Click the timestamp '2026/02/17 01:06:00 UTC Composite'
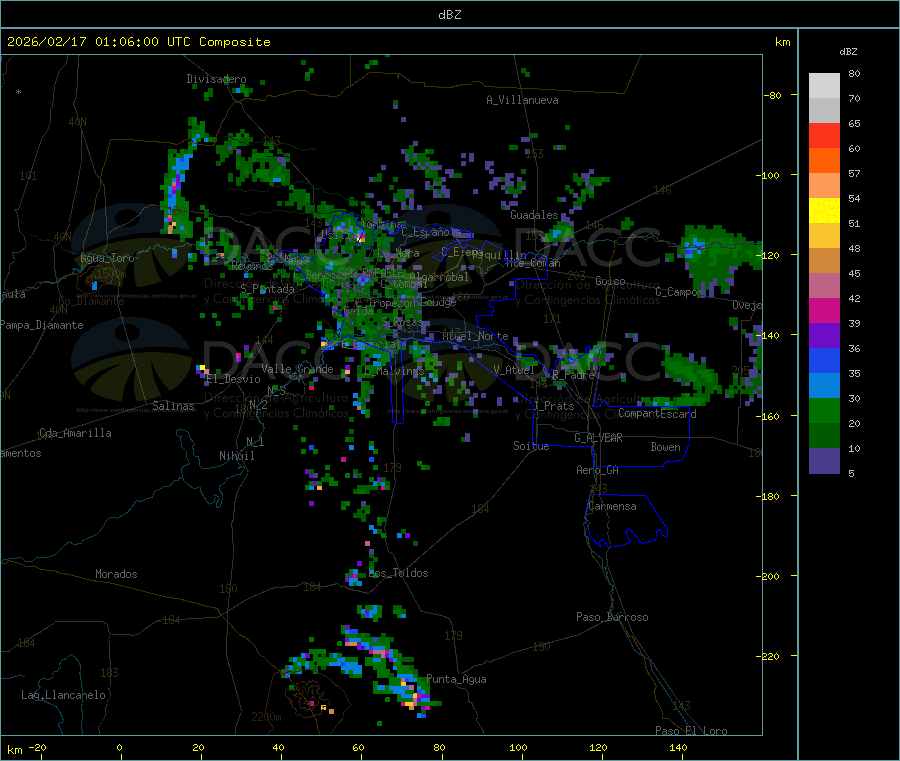The height and width of the screenshot is (761, 900). point(138,42)
